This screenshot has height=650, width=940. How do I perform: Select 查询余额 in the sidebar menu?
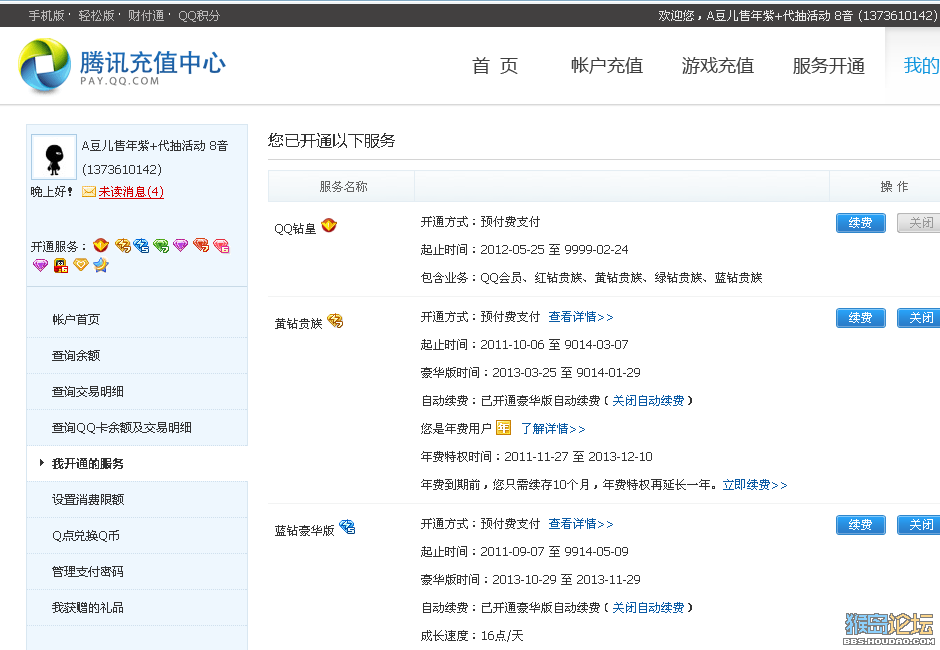tap(137, 356)
